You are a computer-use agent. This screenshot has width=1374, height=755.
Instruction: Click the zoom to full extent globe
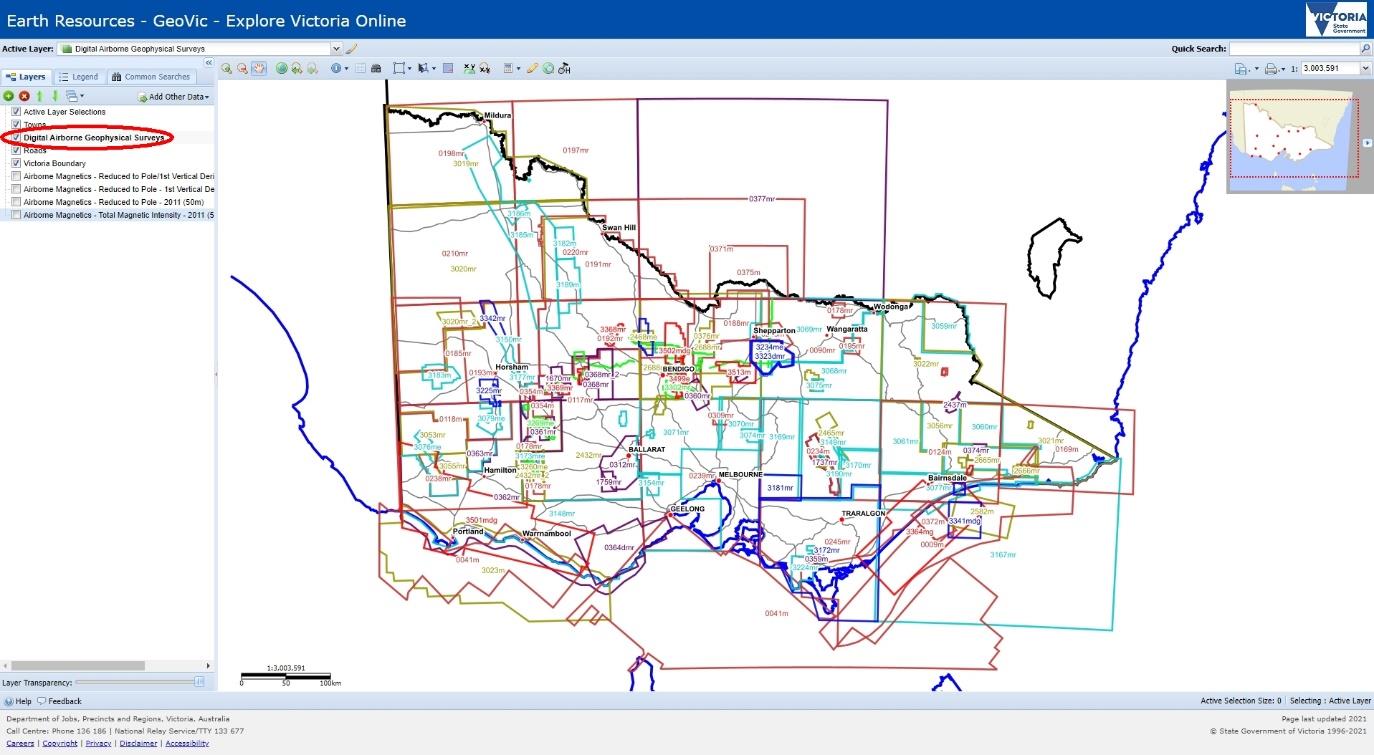pos(282,68)
